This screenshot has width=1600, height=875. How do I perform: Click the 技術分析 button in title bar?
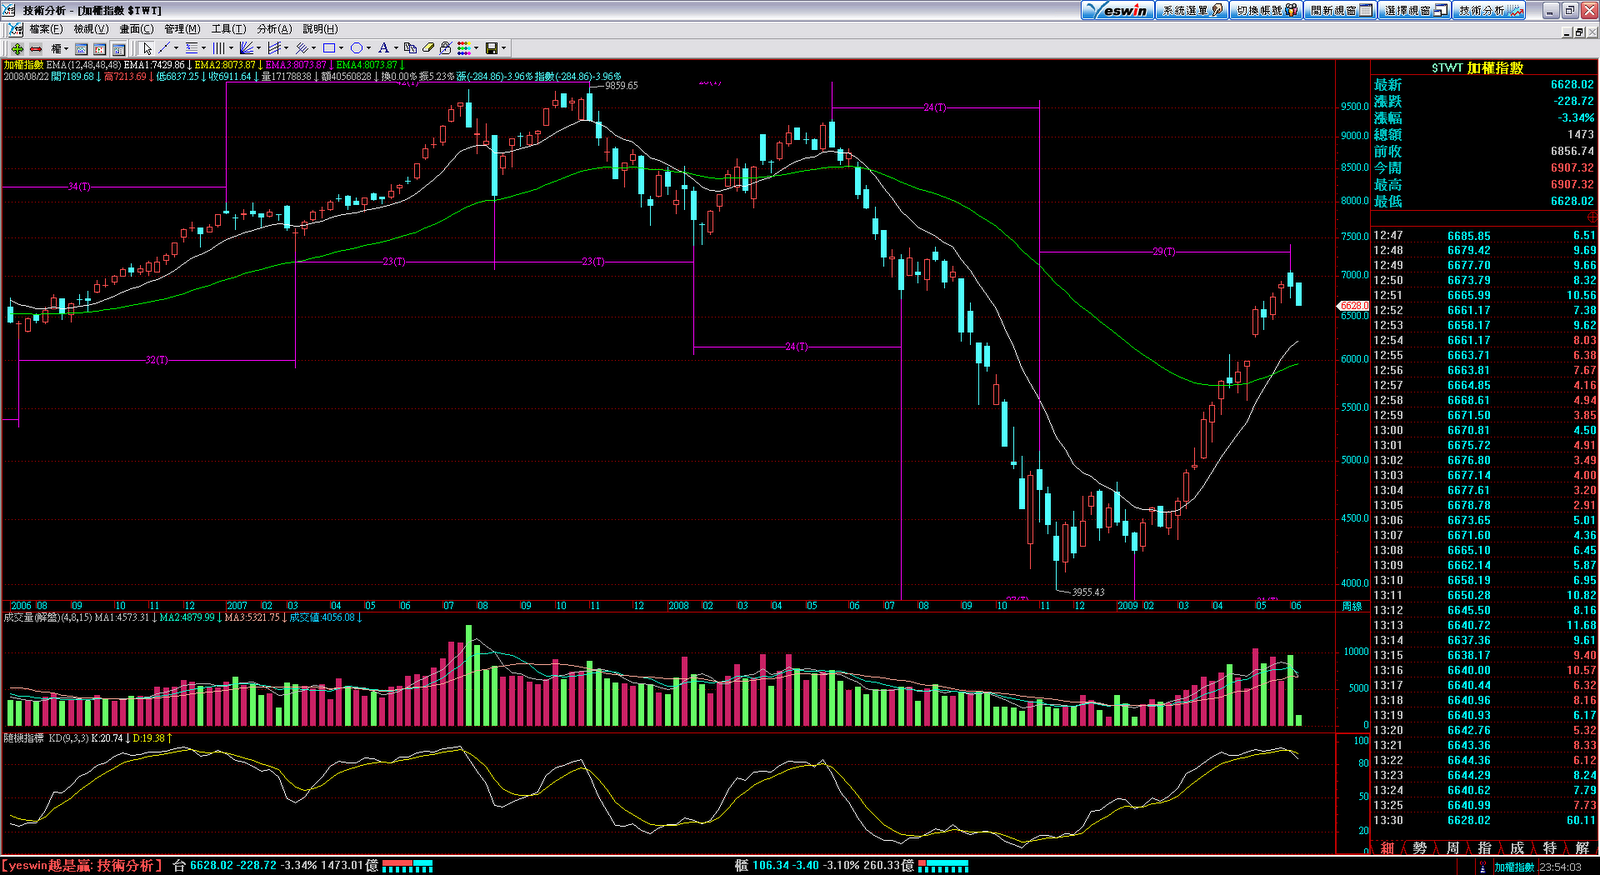[1489, 10]
